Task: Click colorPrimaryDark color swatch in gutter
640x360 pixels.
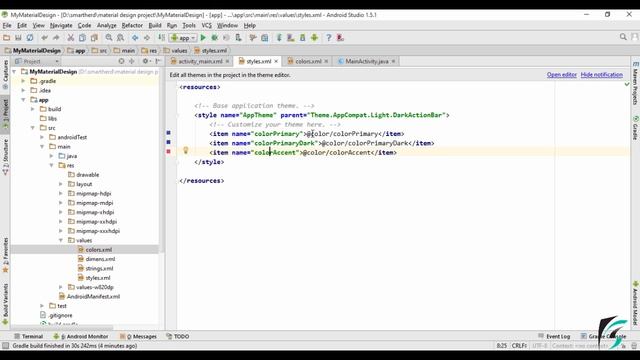Action: pyautogui.click(x=168, y=142)
